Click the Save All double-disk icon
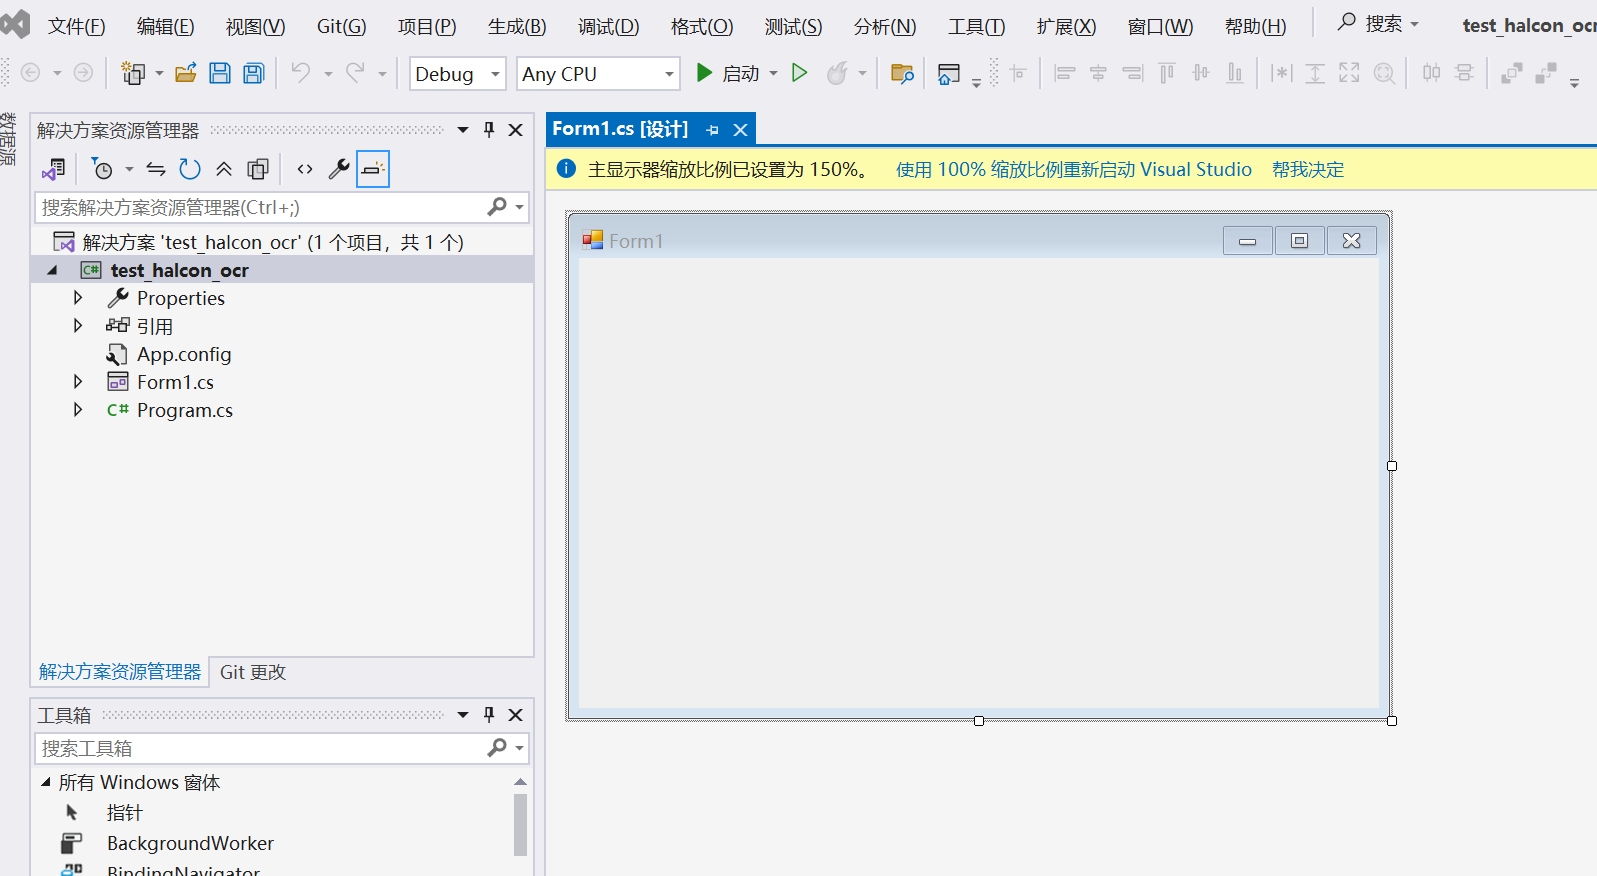The width and height of the screenshot is (1597, 876). (x=254, y=73)
